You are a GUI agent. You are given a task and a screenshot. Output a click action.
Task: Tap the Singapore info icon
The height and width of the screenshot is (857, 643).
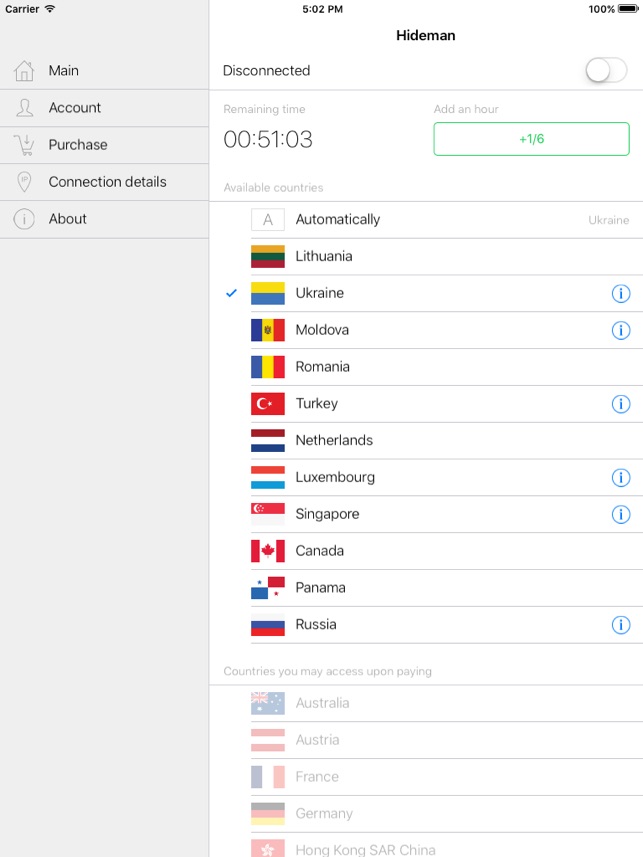click(621, 514)
